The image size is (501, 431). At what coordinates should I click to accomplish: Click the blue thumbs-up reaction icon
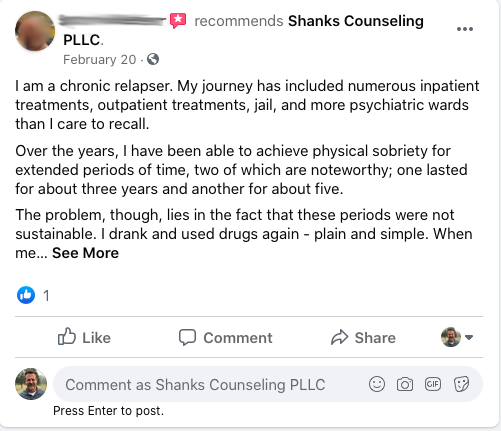point(26,295)
